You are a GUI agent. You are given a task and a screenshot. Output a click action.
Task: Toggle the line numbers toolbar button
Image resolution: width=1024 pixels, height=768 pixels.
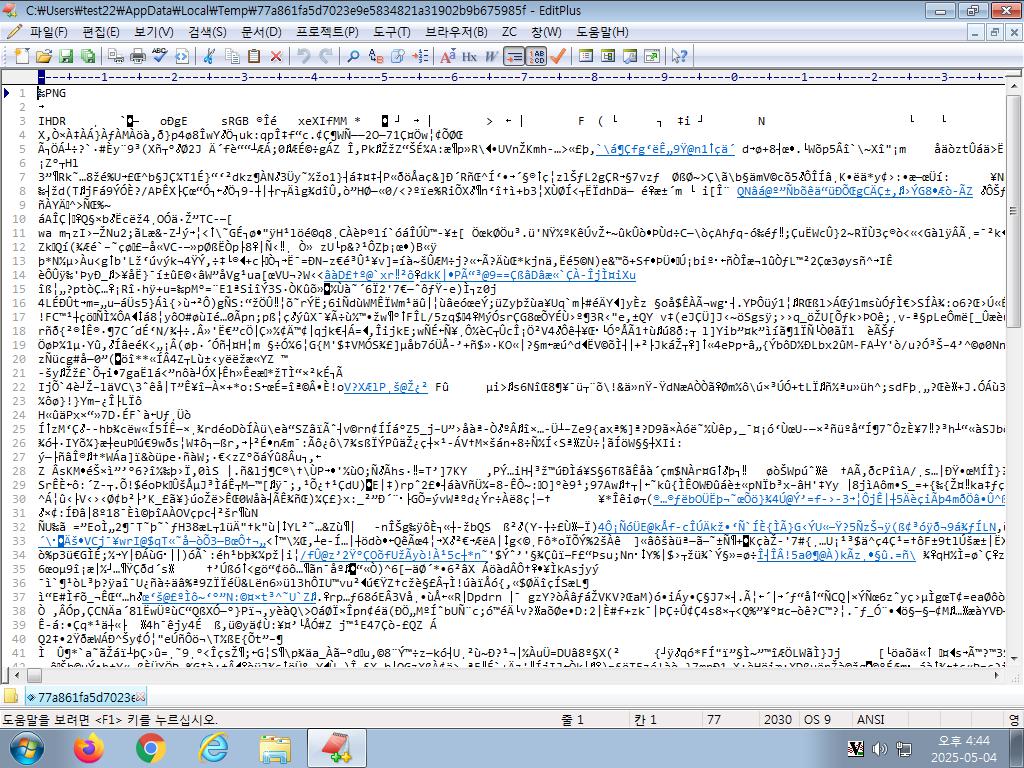click(x=536, y=56)
